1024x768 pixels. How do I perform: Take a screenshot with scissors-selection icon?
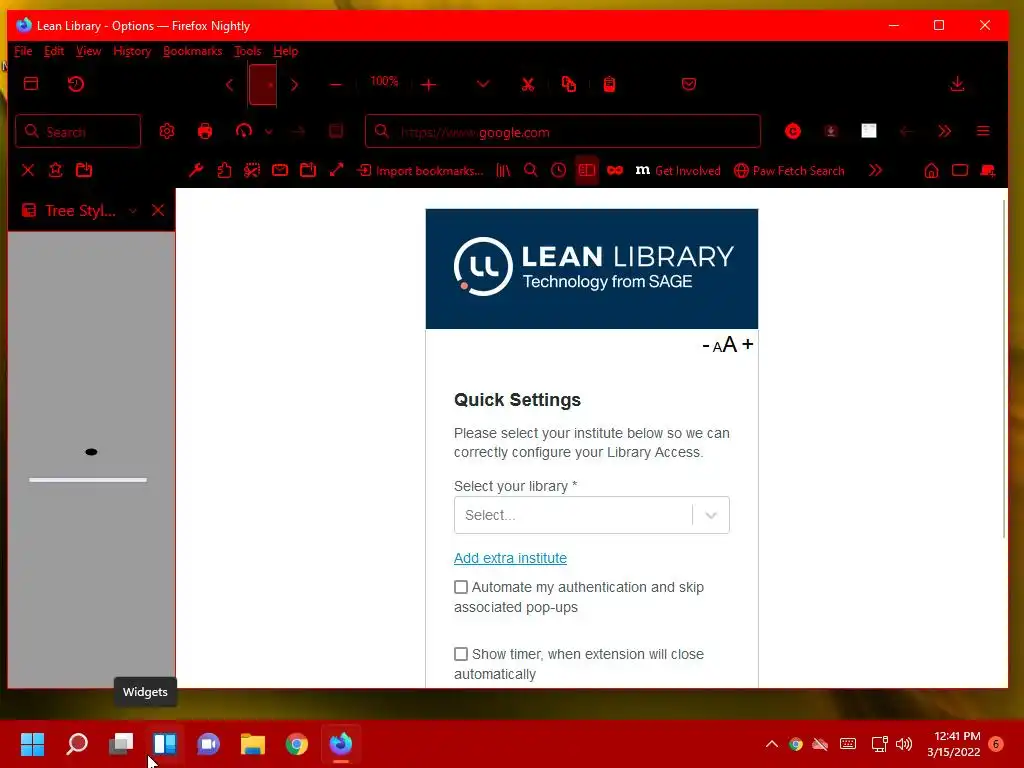[252, 170]
